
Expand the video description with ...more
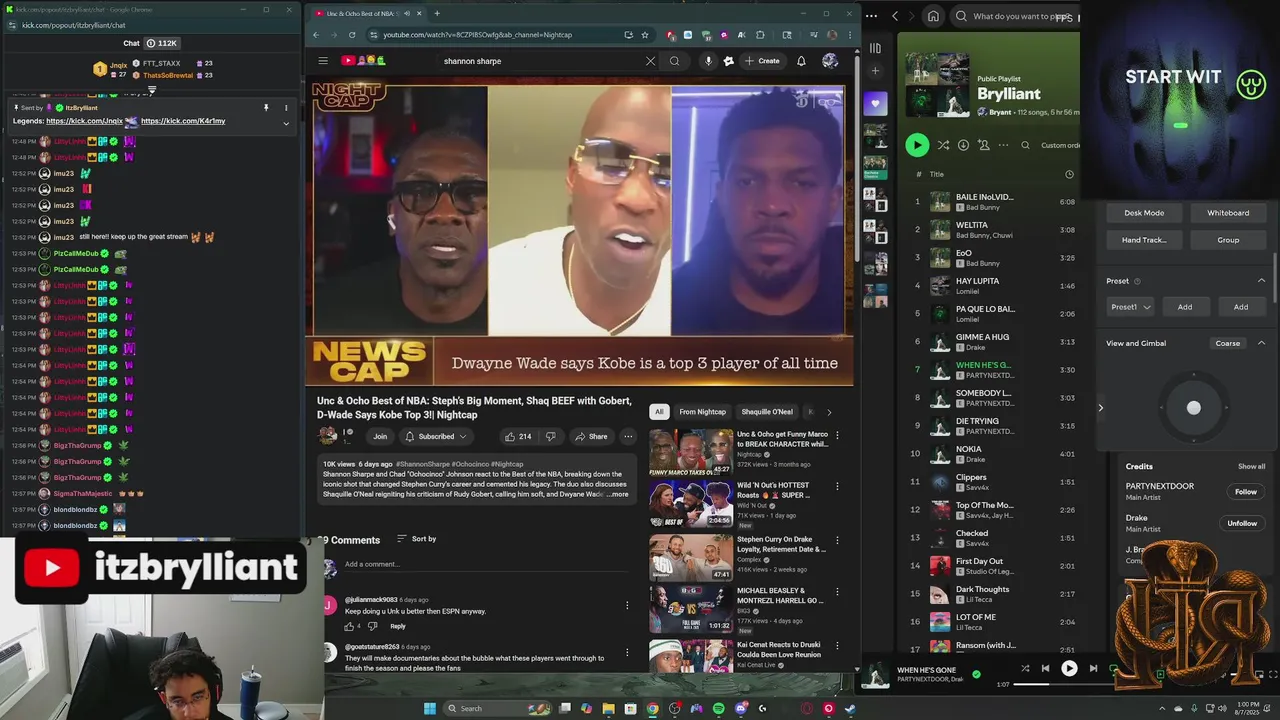pyautogui.click(x=618, y=494)
